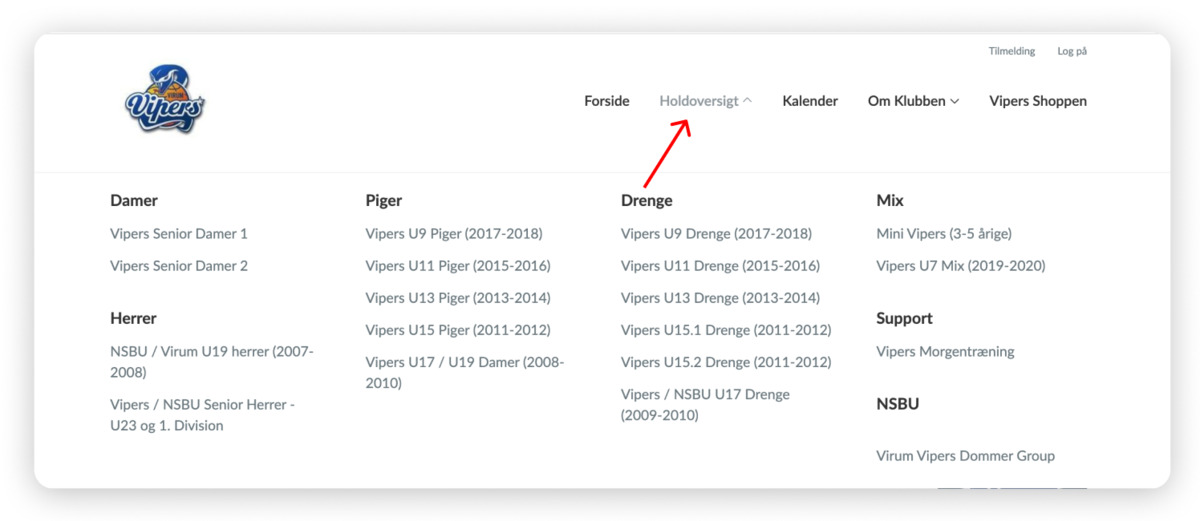Collapse the Holdoversigt menu chevron
This screenshot has width=1200, height=521.
[x=748, y=101]
